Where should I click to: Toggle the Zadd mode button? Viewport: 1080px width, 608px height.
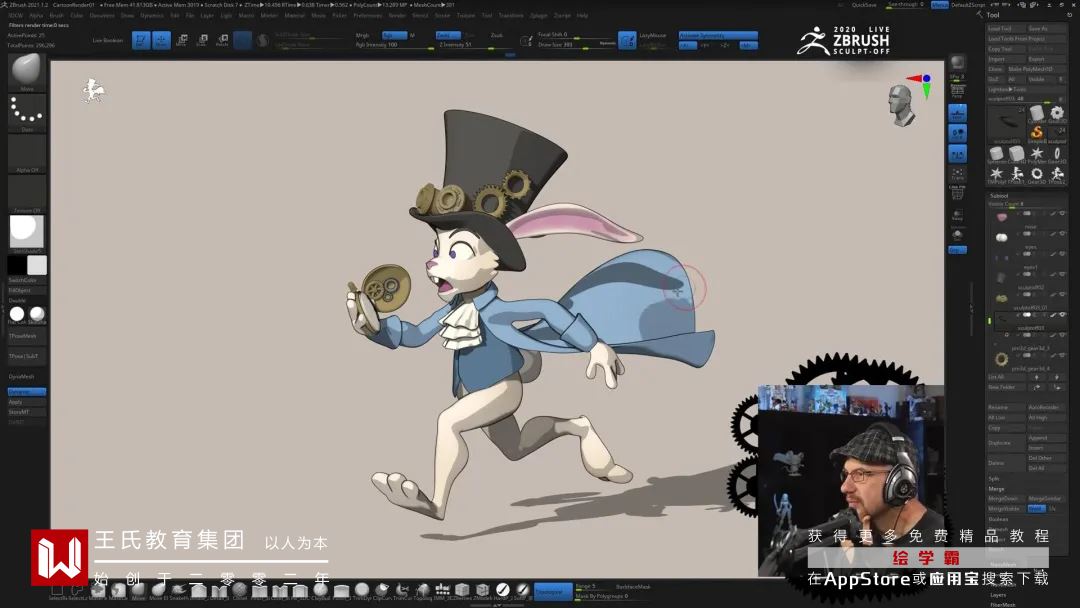coord(448,35)
